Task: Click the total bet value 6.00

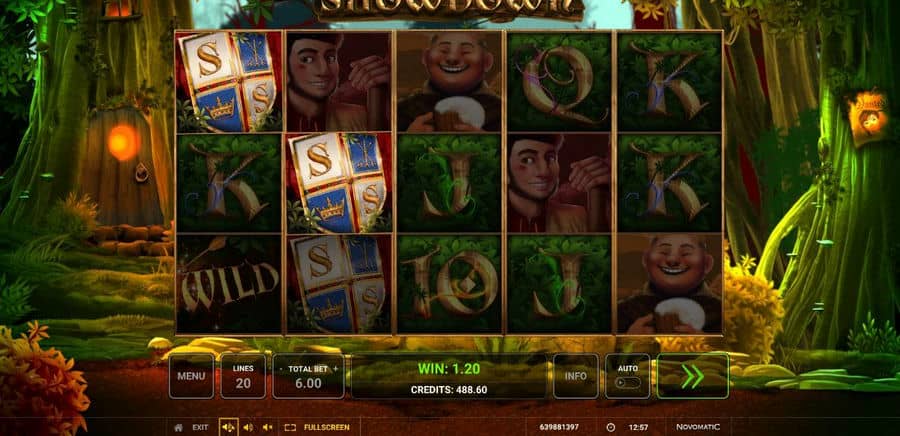Action: click(x=308, y=383)
